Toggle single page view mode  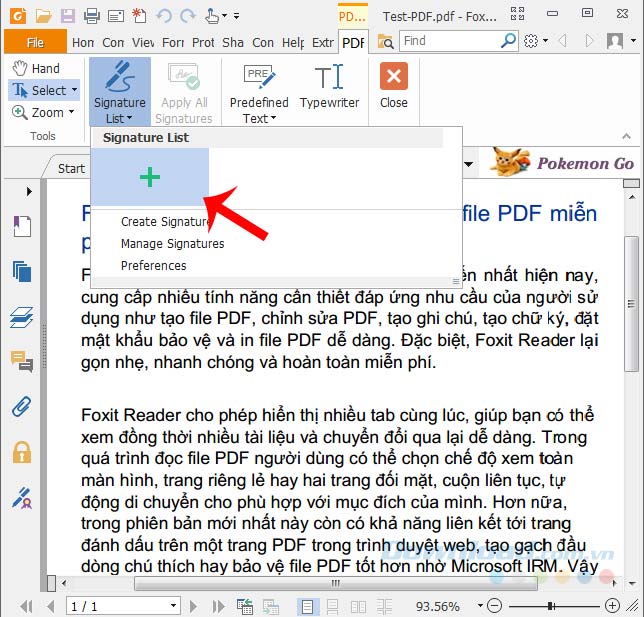(x=307, y=606)
